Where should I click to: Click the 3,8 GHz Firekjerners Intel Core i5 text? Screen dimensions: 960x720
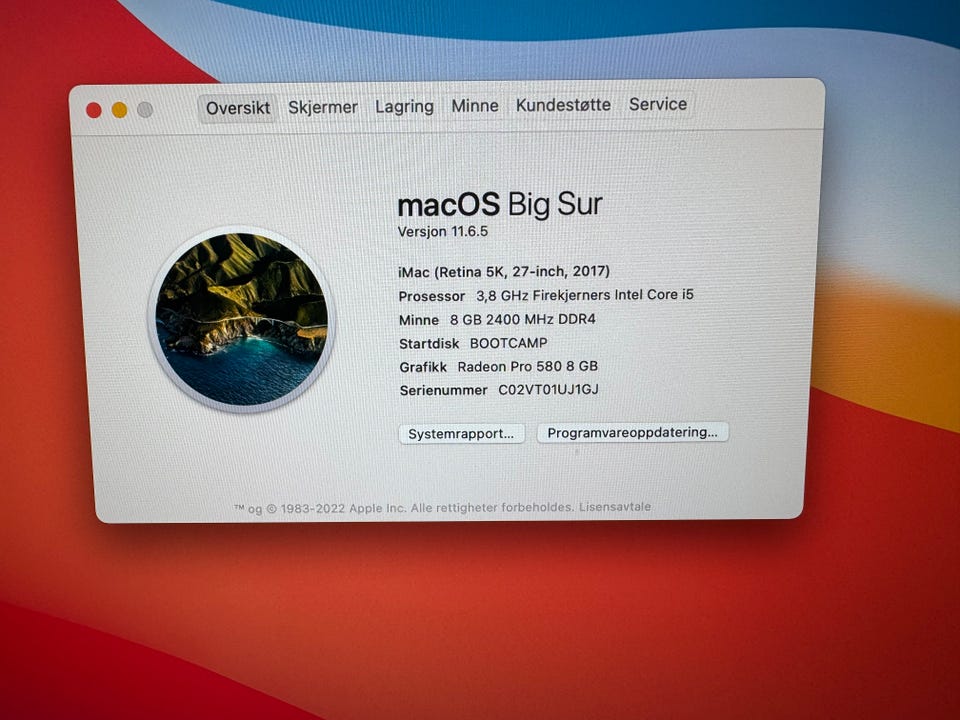pyautogui.click(x=585, y=295)
